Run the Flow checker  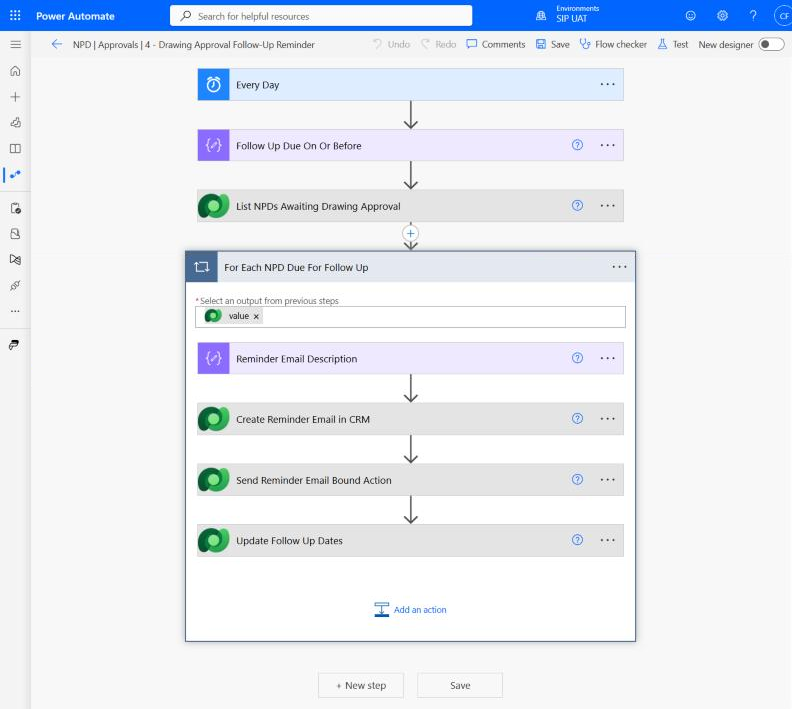[613, 44]
